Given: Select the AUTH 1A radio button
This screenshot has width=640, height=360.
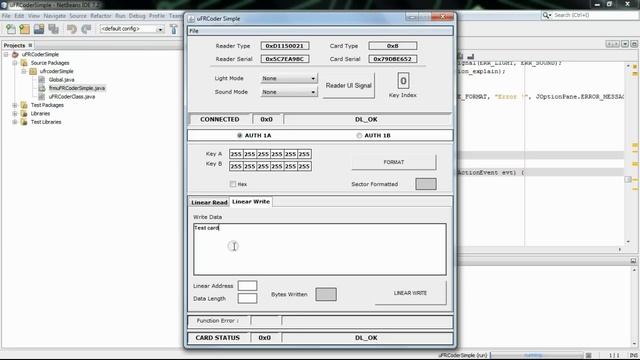Looking at the screenshot, I should 240,135.
